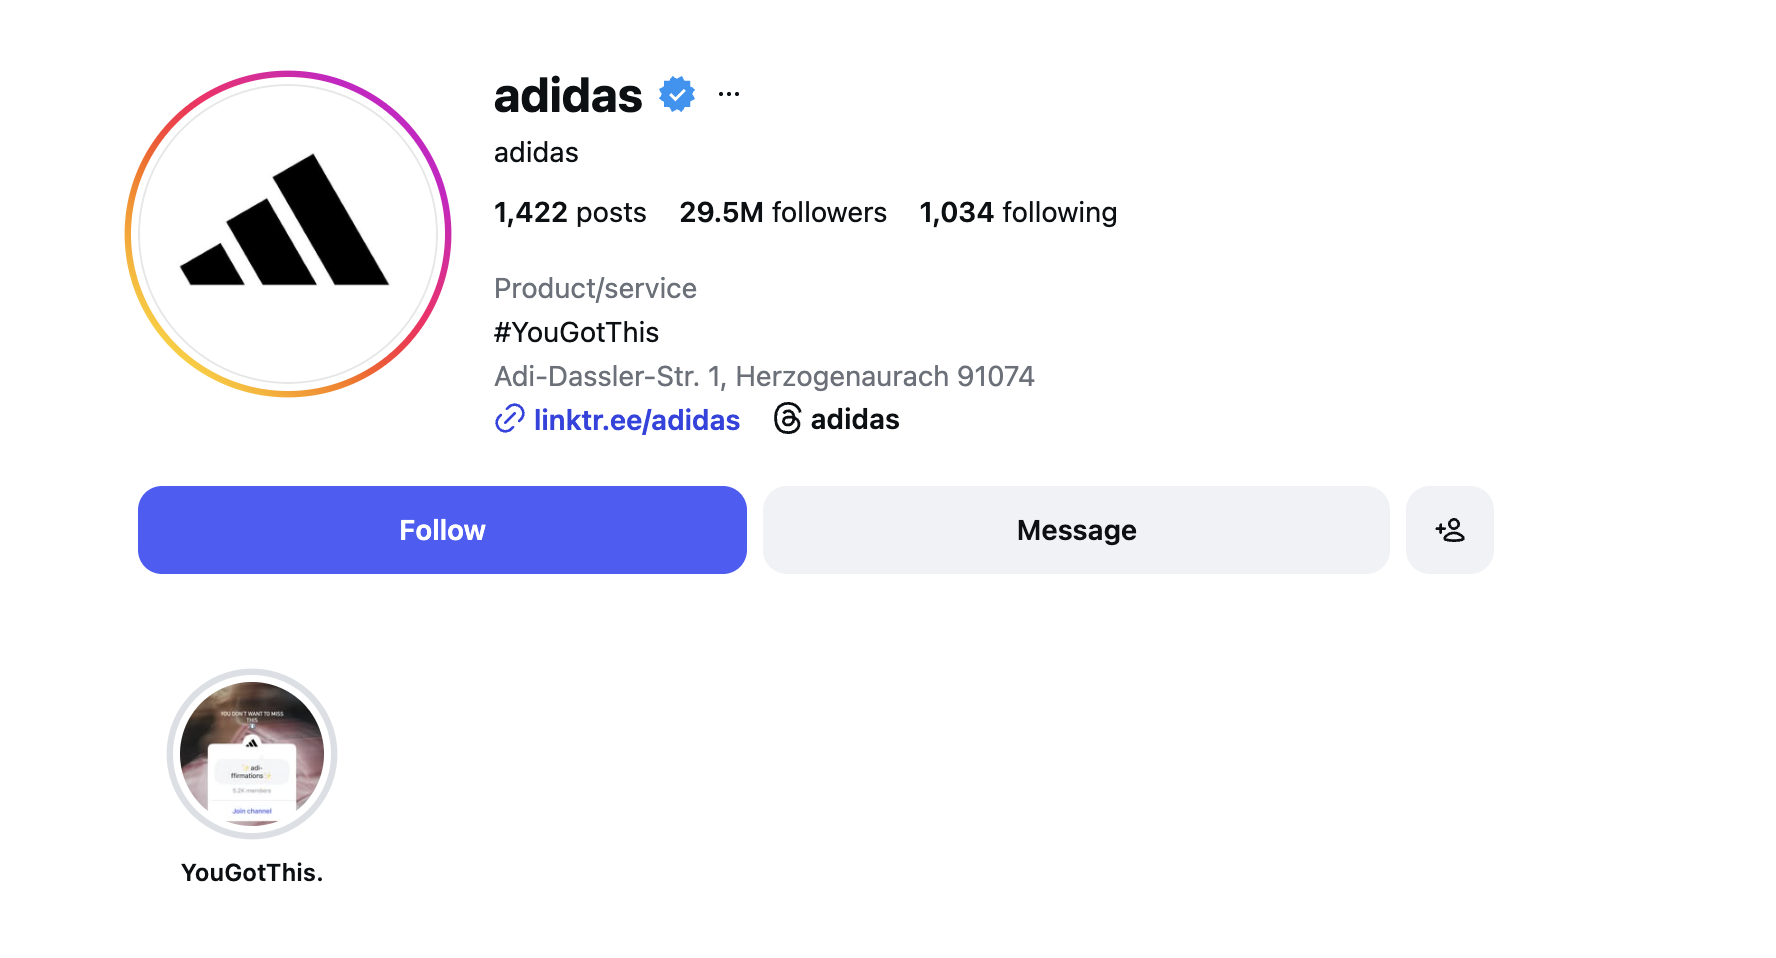This screenshot has height=958, width=1776.
Task: Click the story ring around the profile photo
Action: tap(288, 74)
